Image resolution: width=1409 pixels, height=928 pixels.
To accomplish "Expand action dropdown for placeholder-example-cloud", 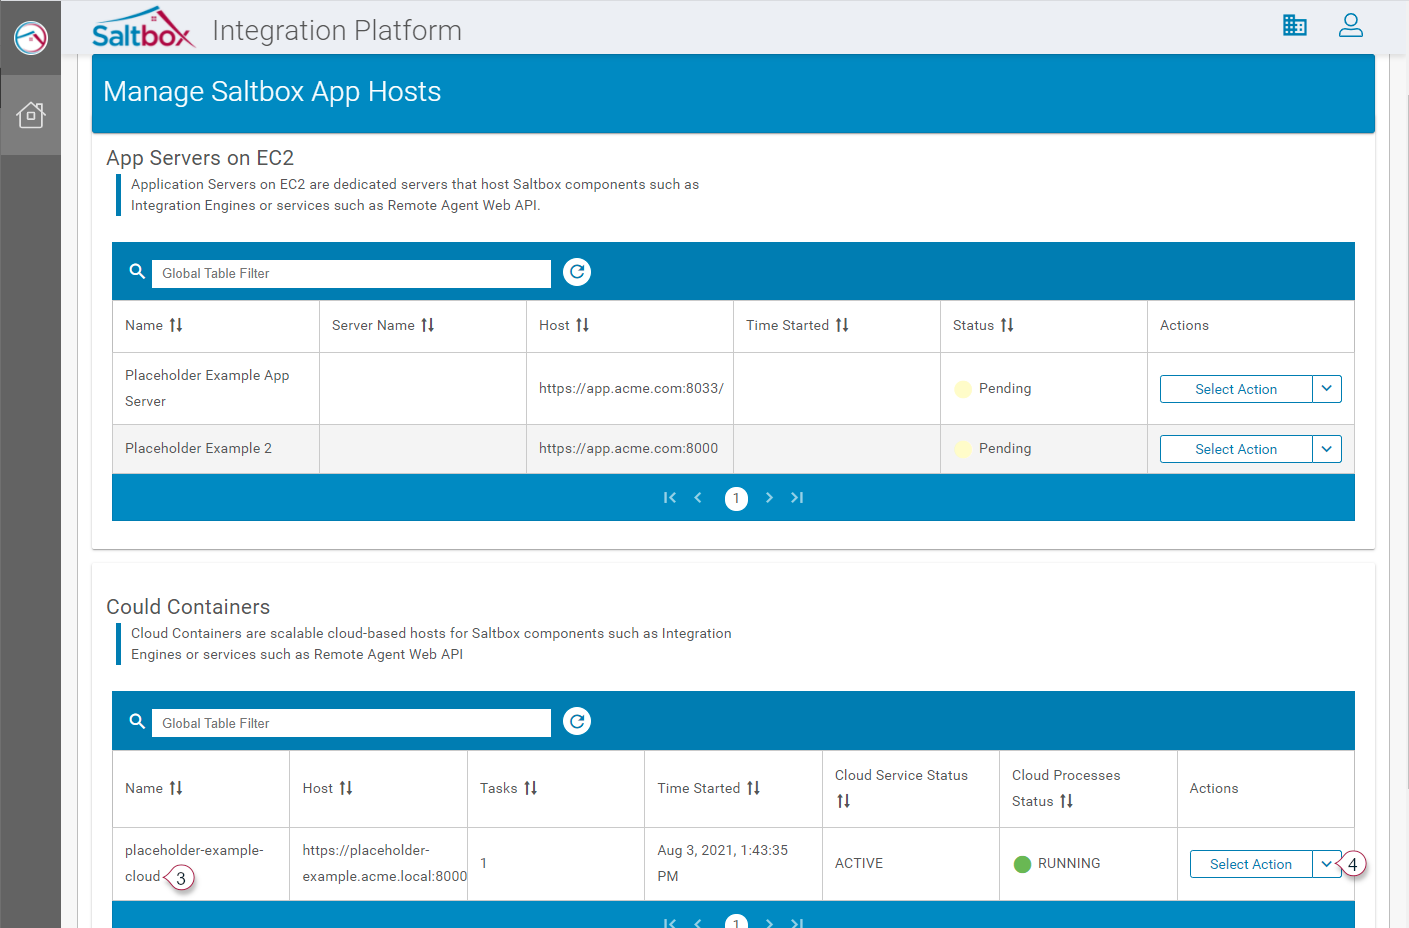I will click(1327, 864).
